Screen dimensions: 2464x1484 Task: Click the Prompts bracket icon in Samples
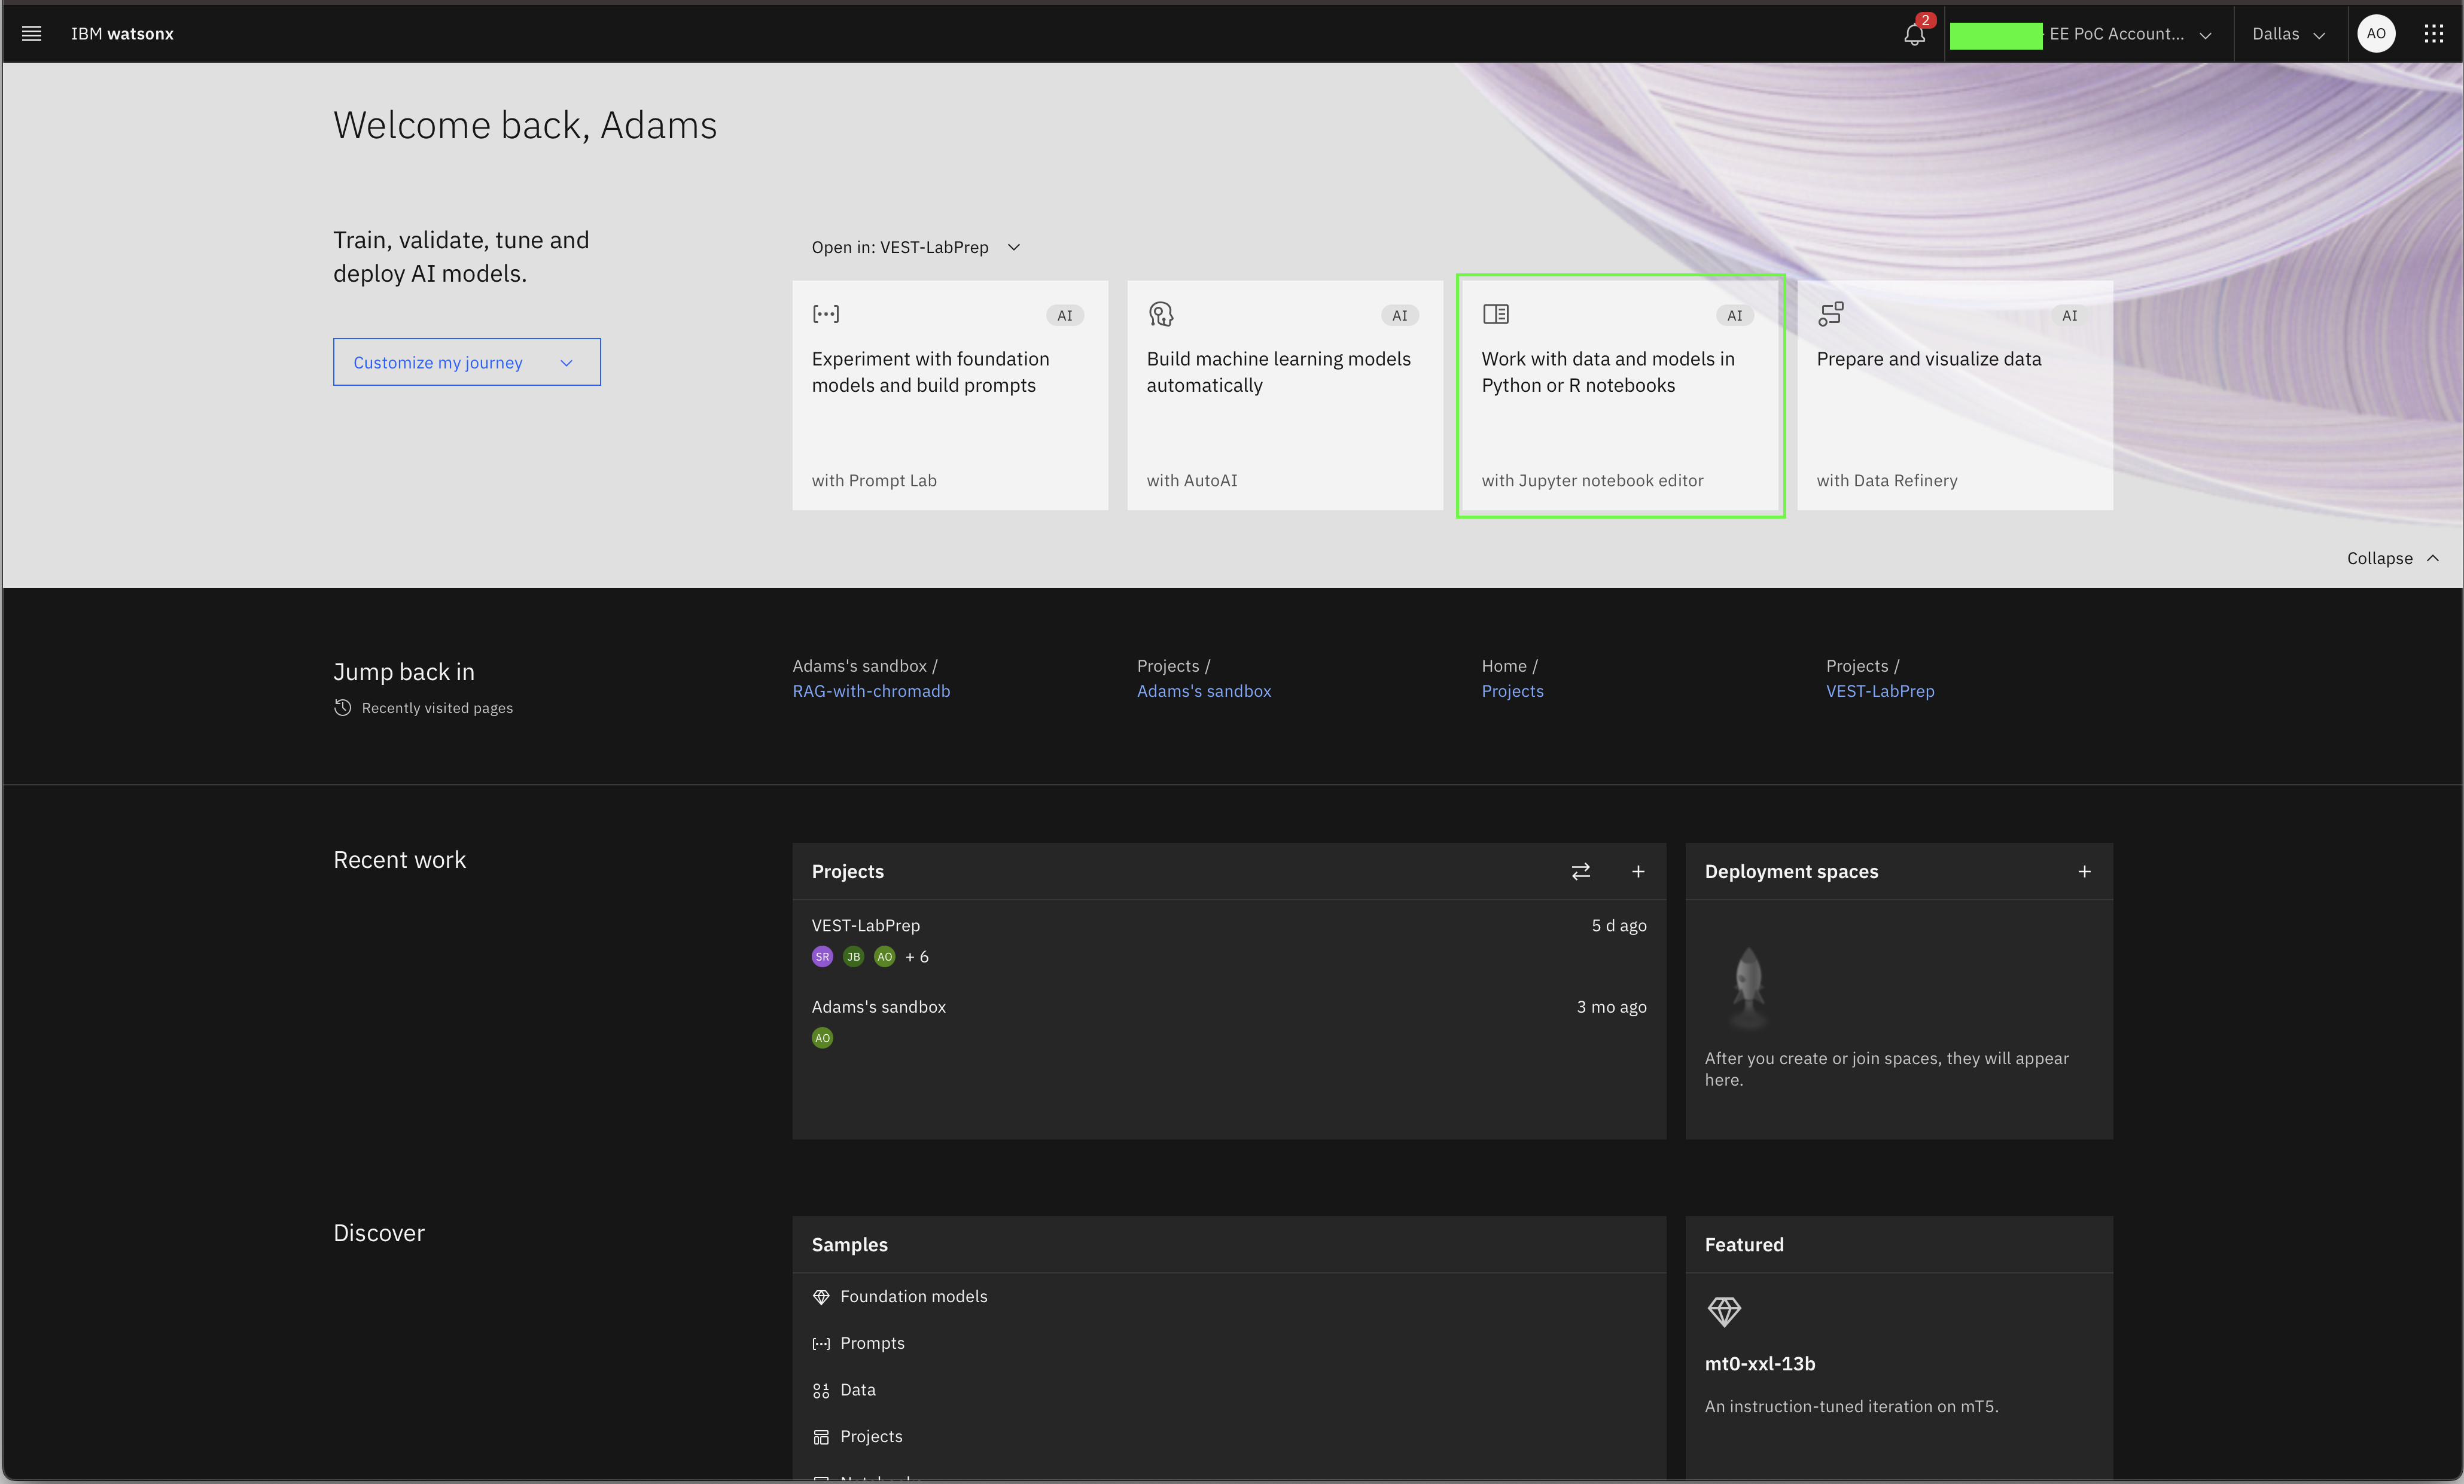pos(821,1343)
